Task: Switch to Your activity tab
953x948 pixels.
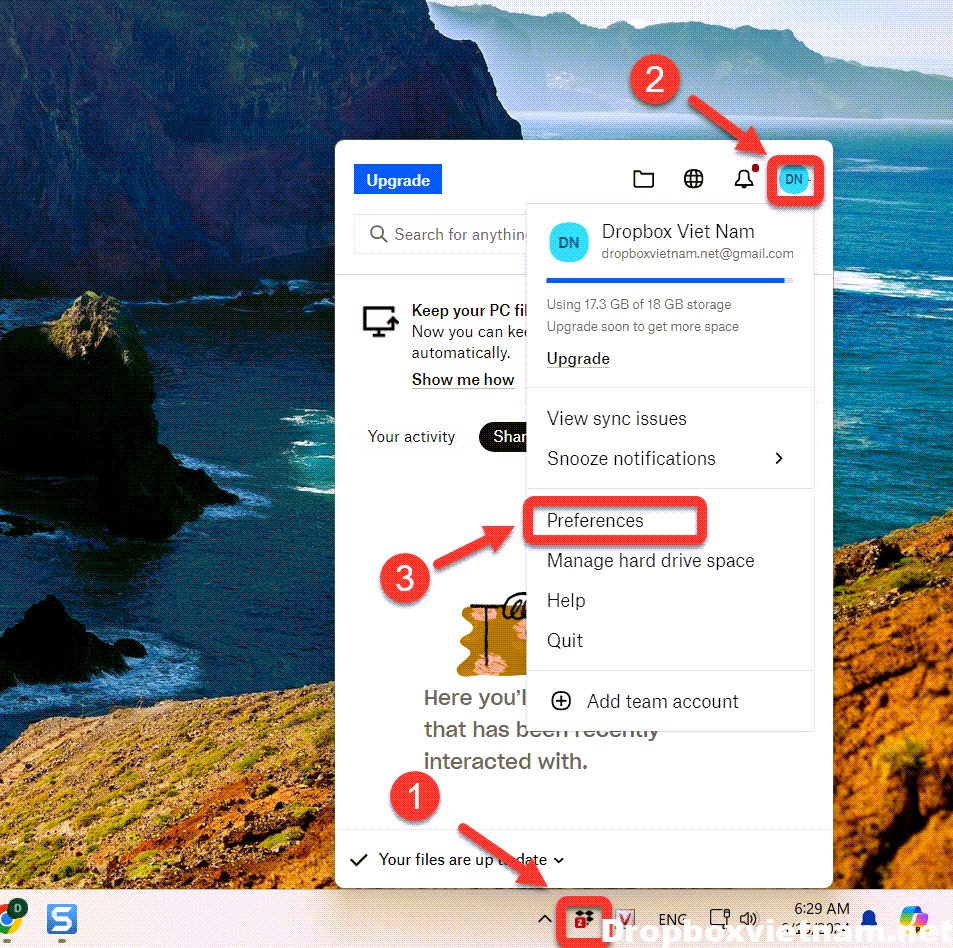Action: (x=411, y=437)
